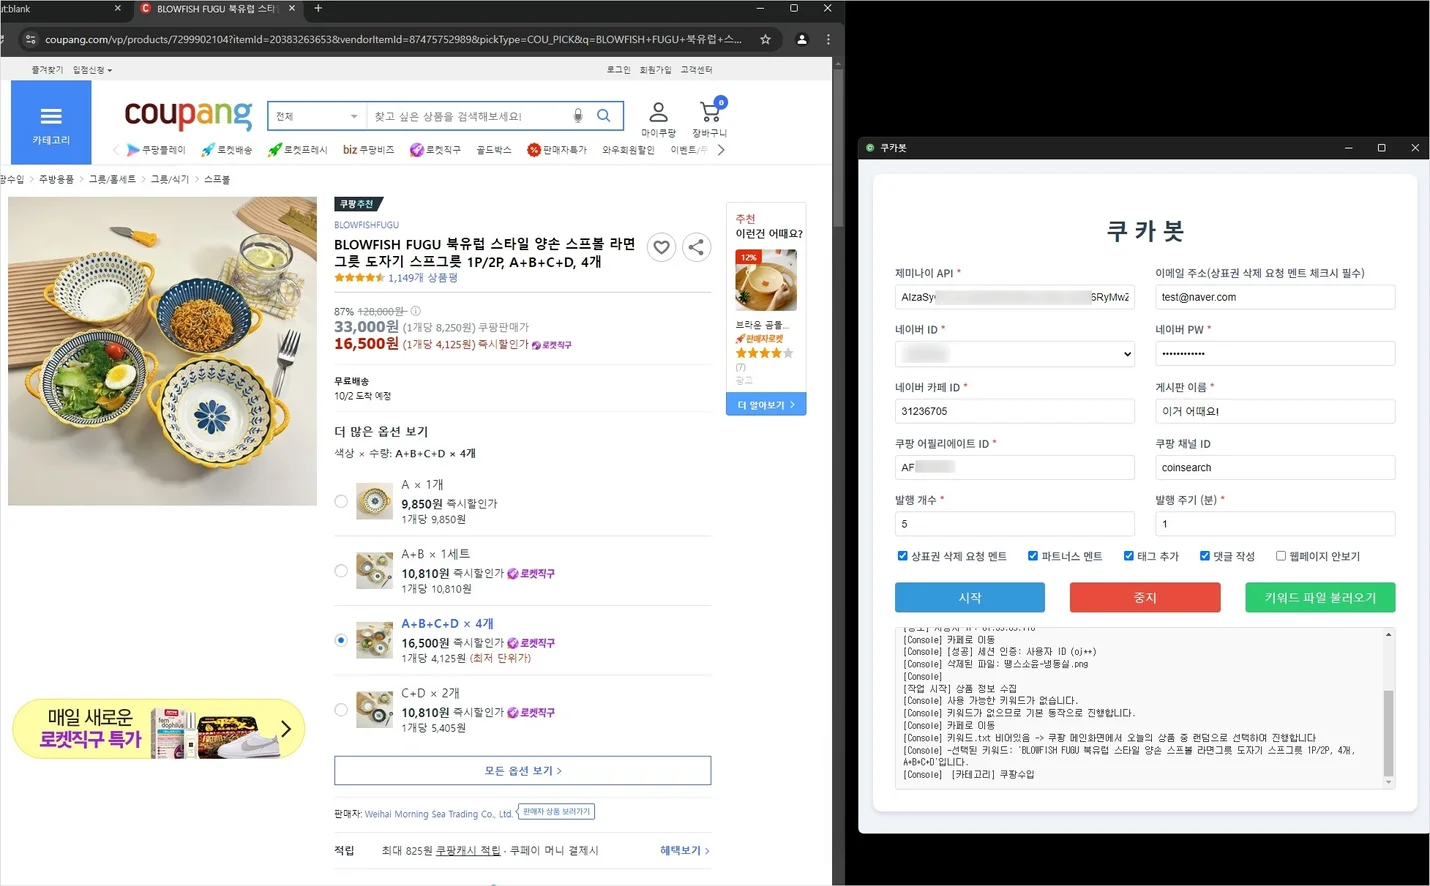Toggle 태그 추가 checkbox
1430x886 pixels.
[x=1128, y=556]
